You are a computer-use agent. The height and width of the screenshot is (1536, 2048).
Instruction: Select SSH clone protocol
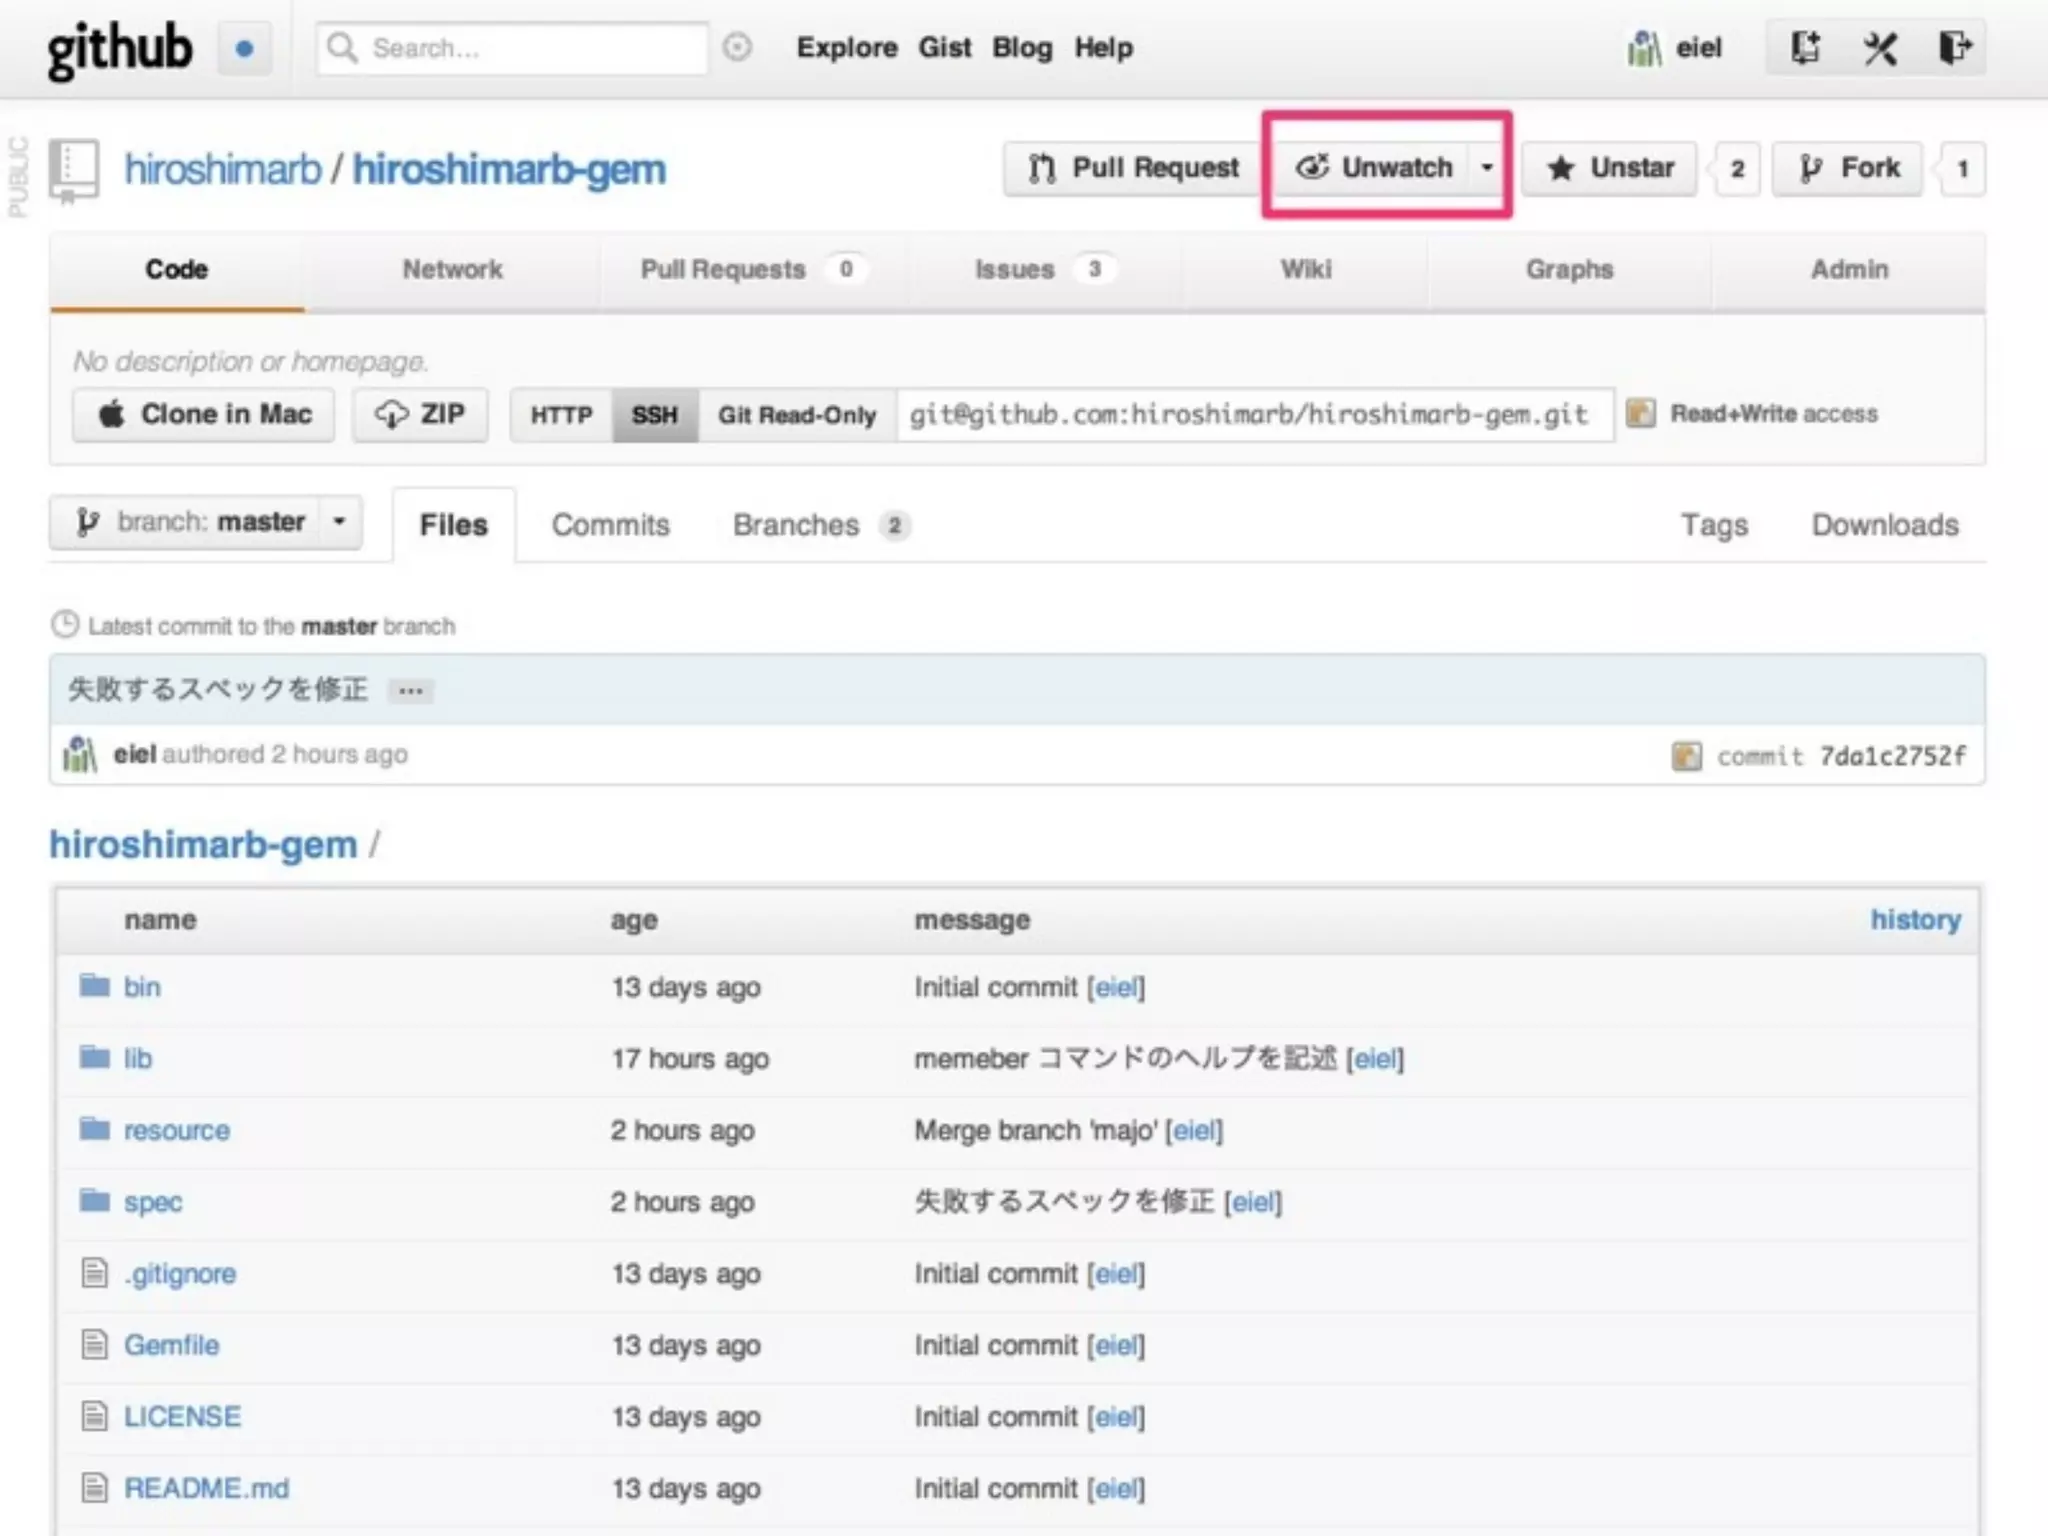tap(654, 414)
